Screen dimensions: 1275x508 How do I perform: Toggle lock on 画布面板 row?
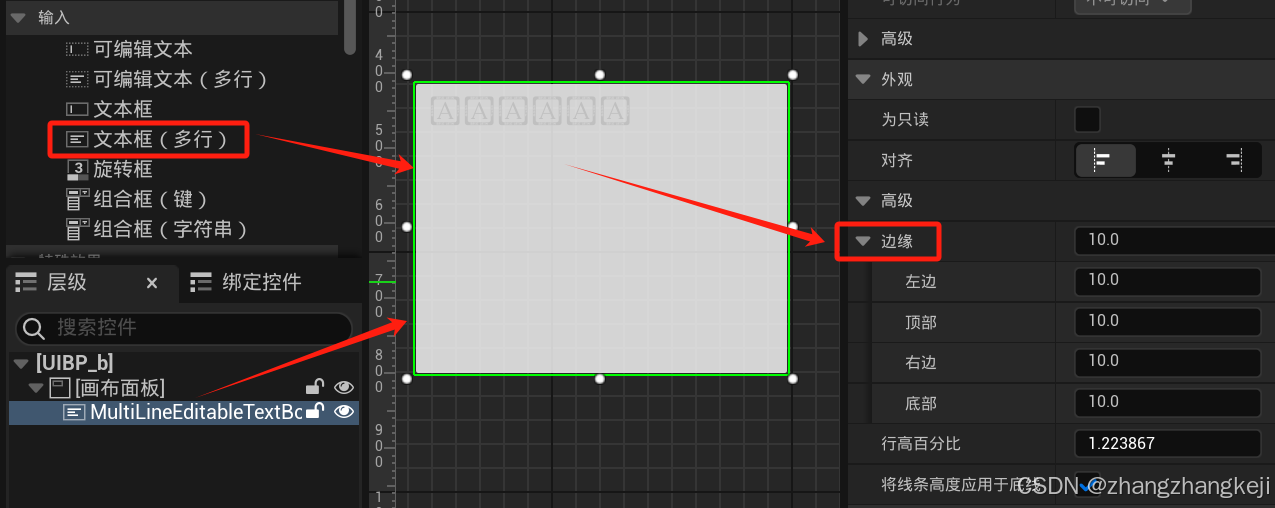(x=314, y=387)
